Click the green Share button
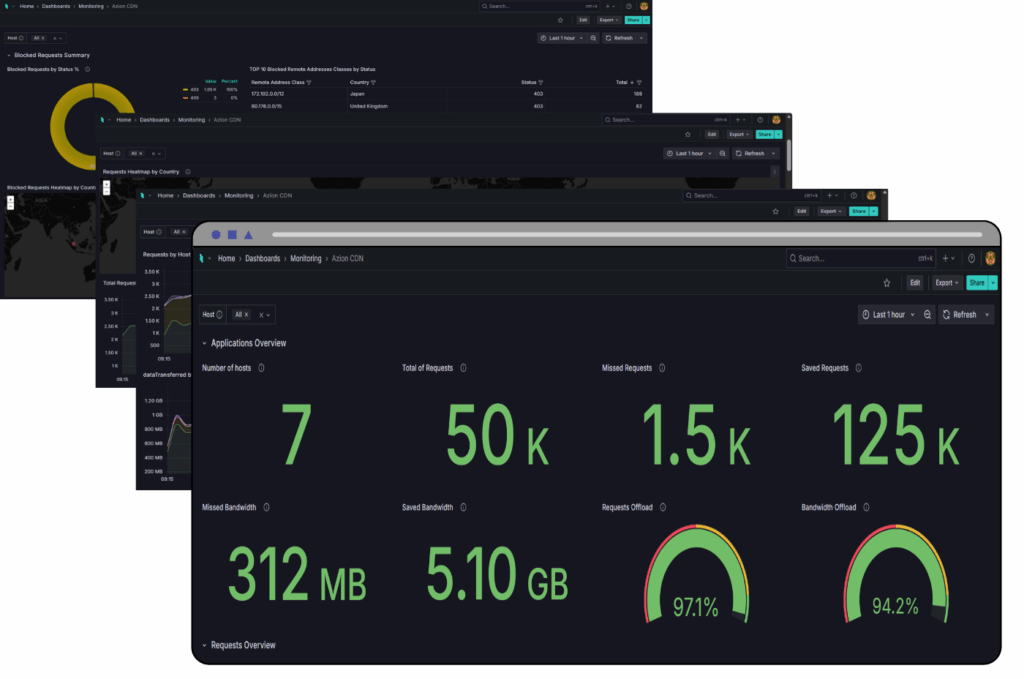Screen dimensions: 1024x679 [x=976, y=283]
